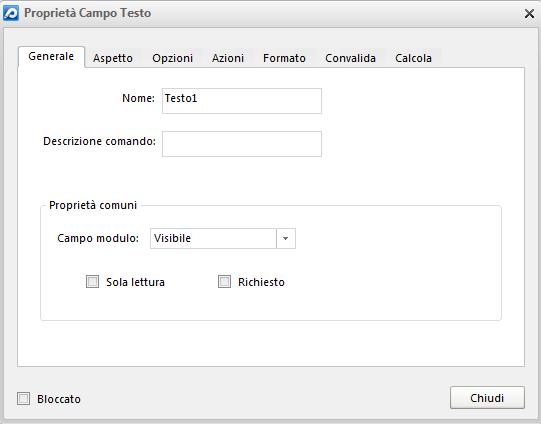
Task: Click inside the Descrizione comando text field
Action: [242, 144]
